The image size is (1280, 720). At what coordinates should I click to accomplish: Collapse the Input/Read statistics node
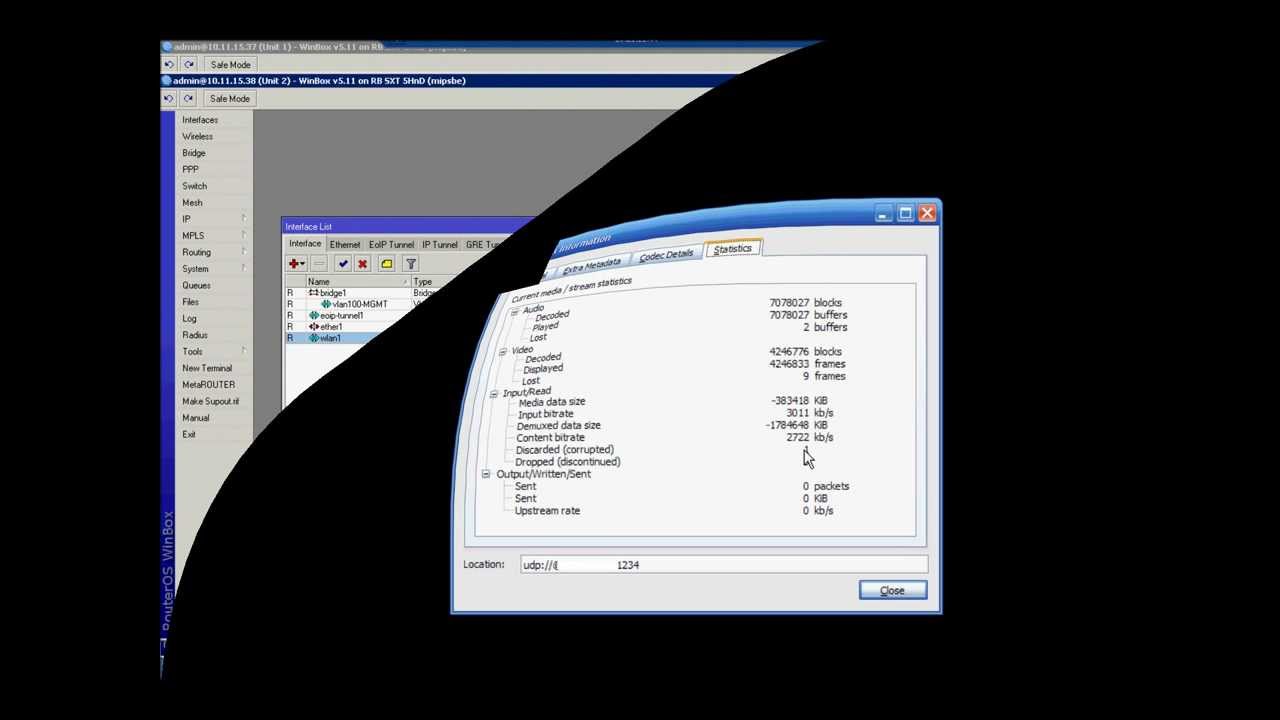point(493,395)
